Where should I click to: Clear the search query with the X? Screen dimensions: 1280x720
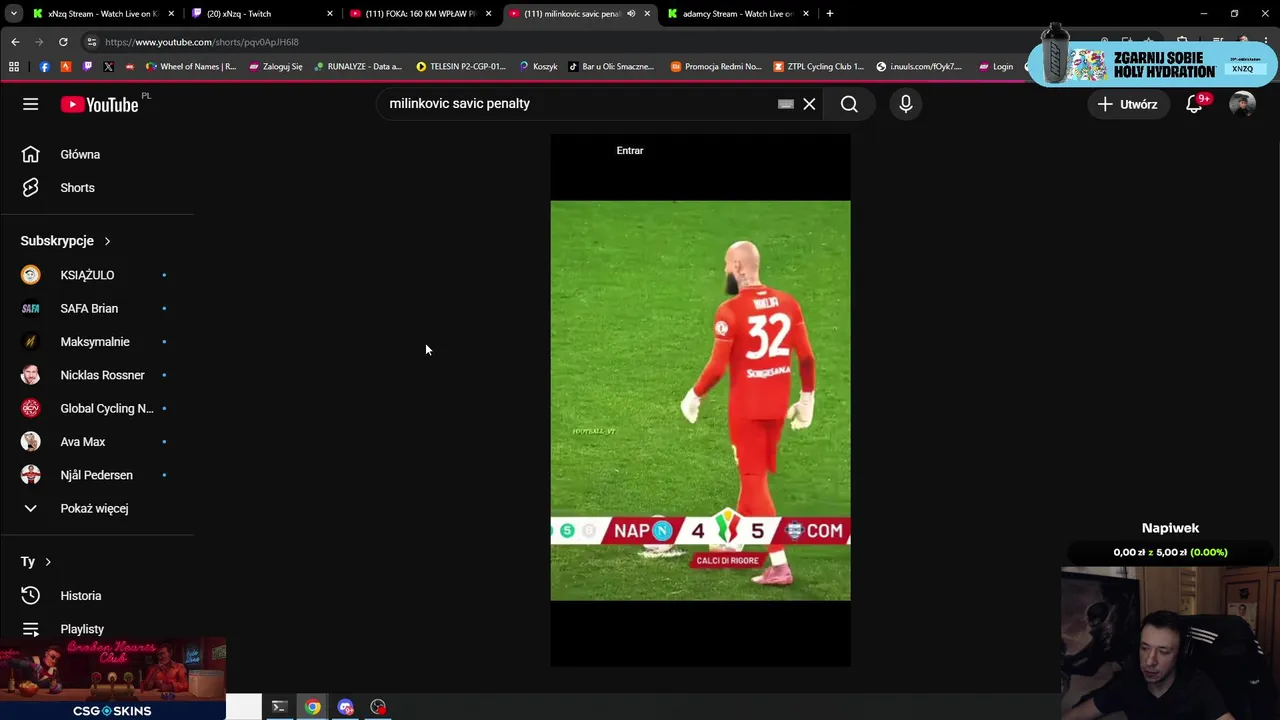point(809,104)
